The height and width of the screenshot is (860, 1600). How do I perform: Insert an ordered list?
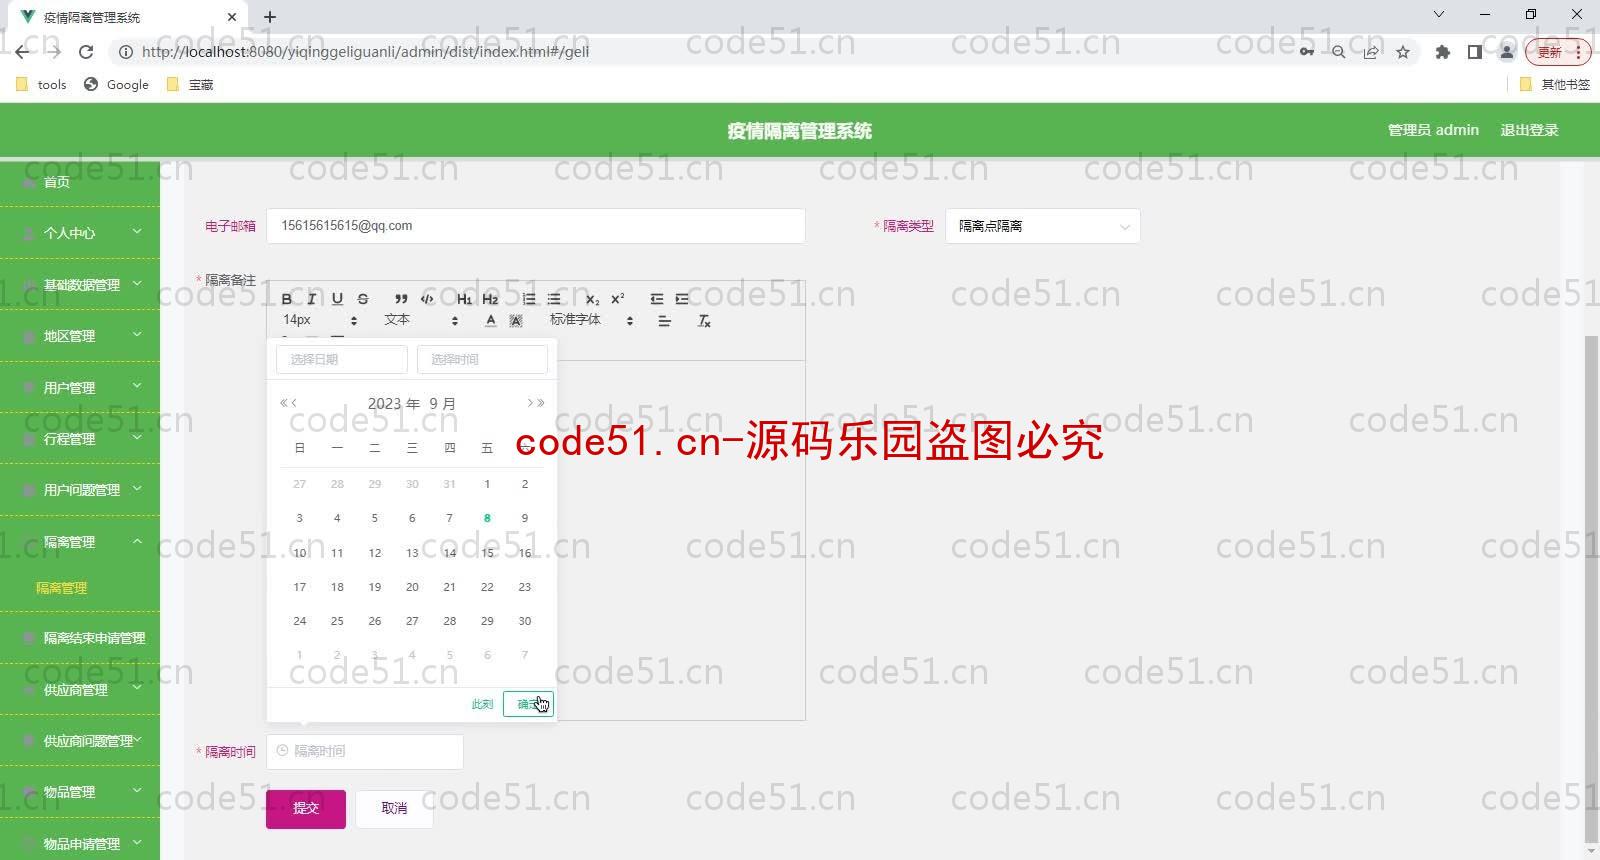pos(528,299)
